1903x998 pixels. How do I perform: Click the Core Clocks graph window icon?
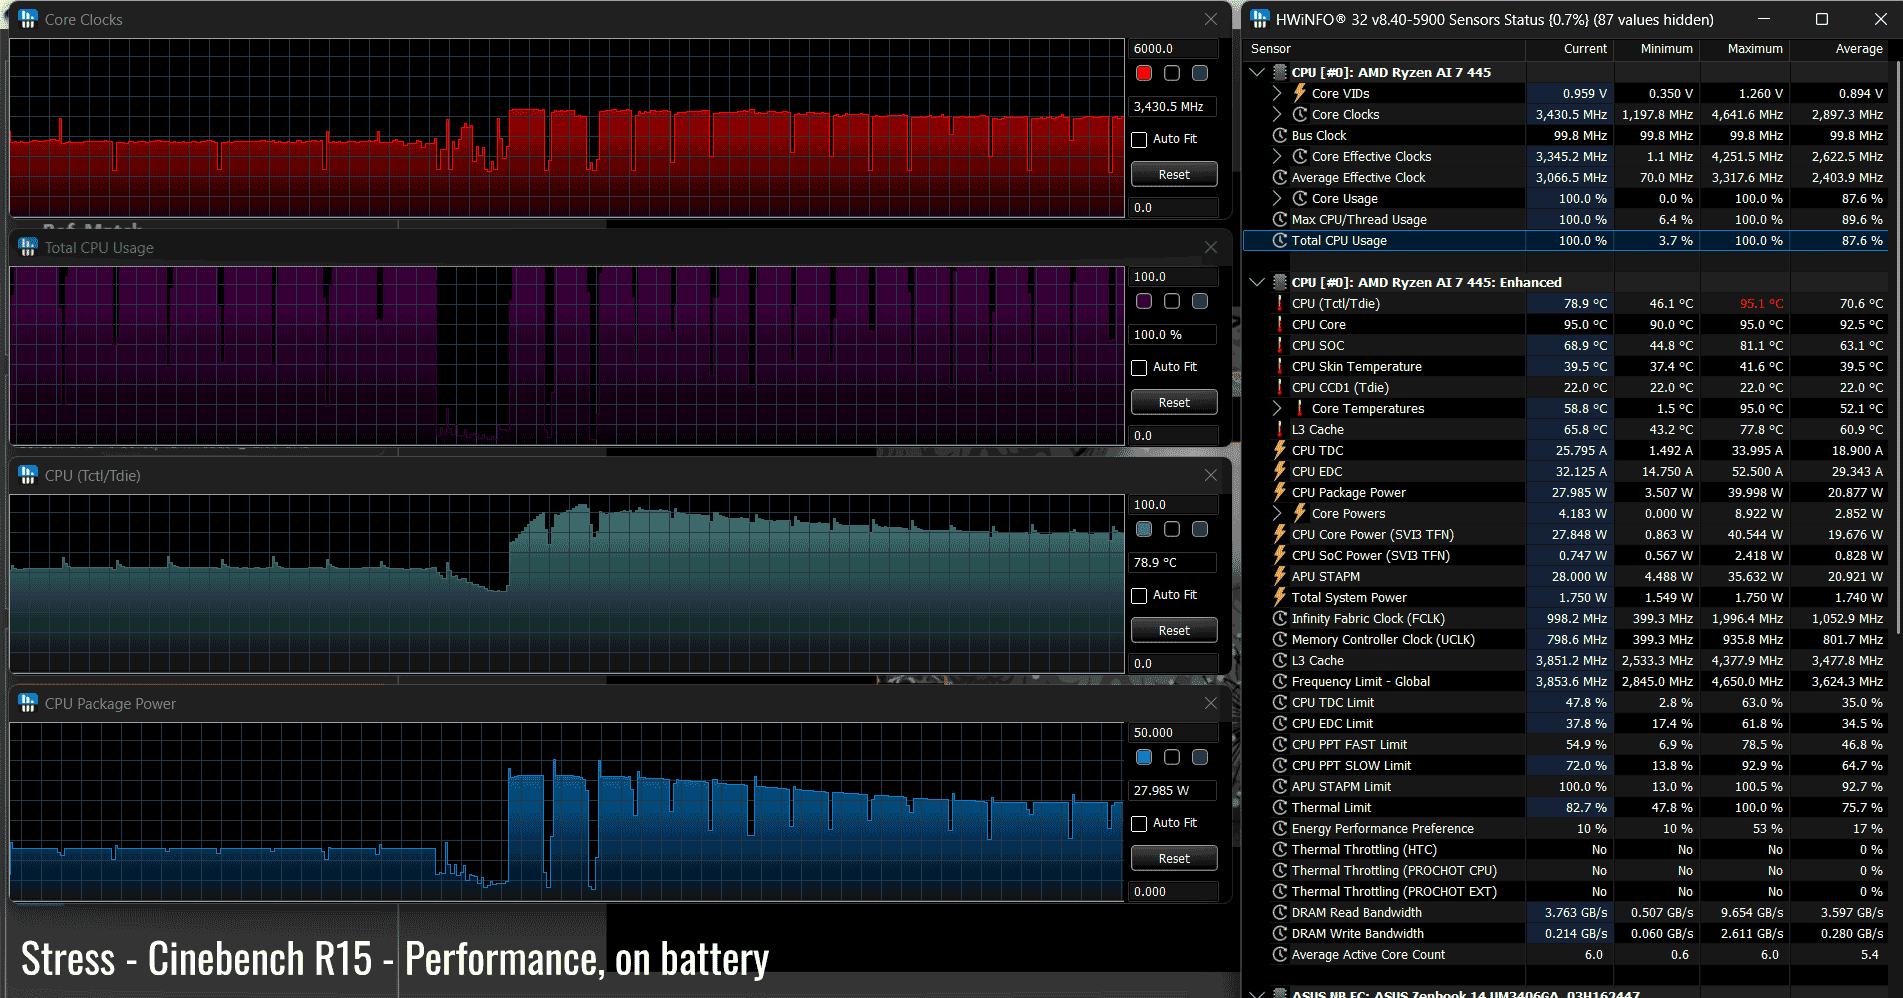point(28,19)
